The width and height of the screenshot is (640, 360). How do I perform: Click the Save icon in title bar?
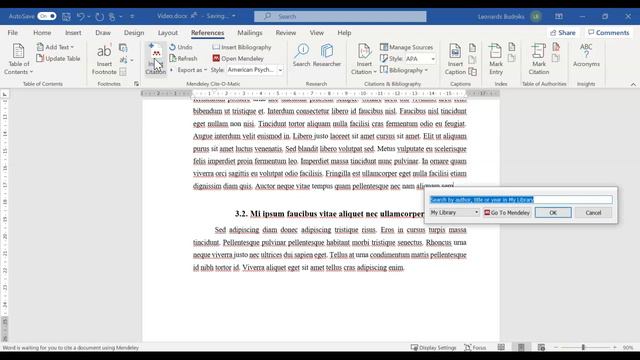tap(66, 16)
